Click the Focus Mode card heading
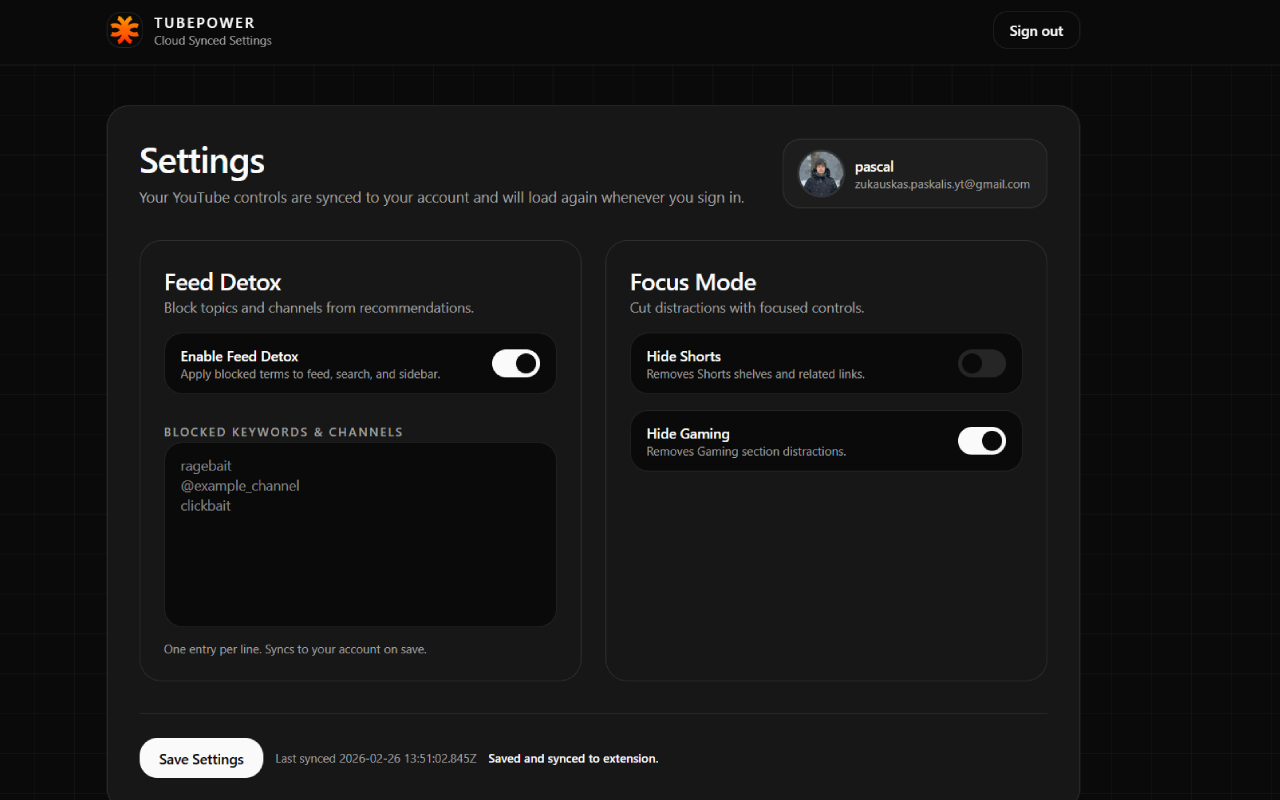1280x800 pixels. 693,283
